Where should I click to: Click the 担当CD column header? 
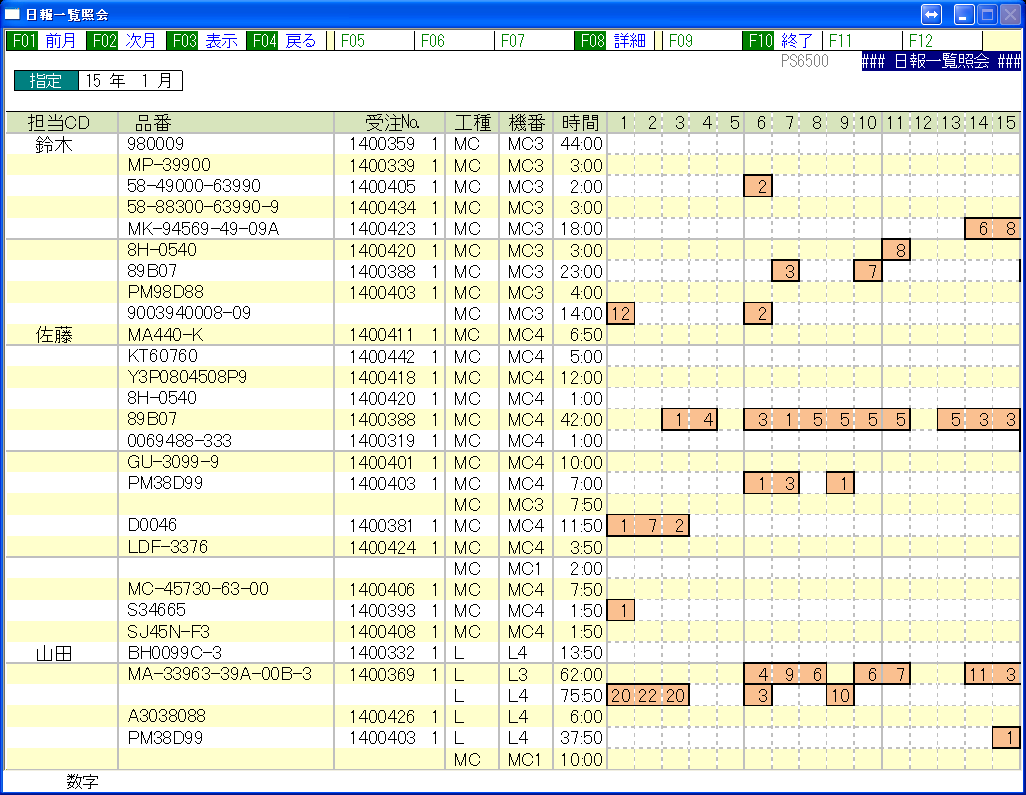[x=60, y=123]
